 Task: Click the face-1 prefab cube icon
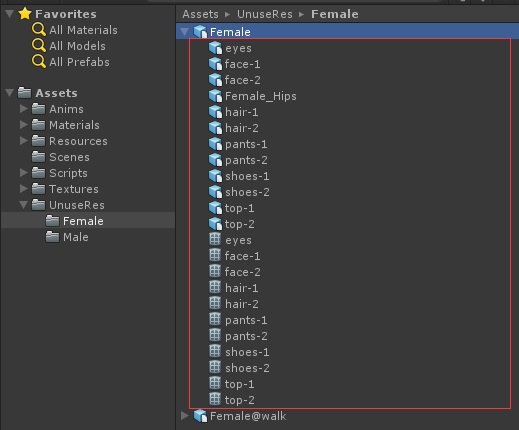pyautogui.click(x=215, y=64)
